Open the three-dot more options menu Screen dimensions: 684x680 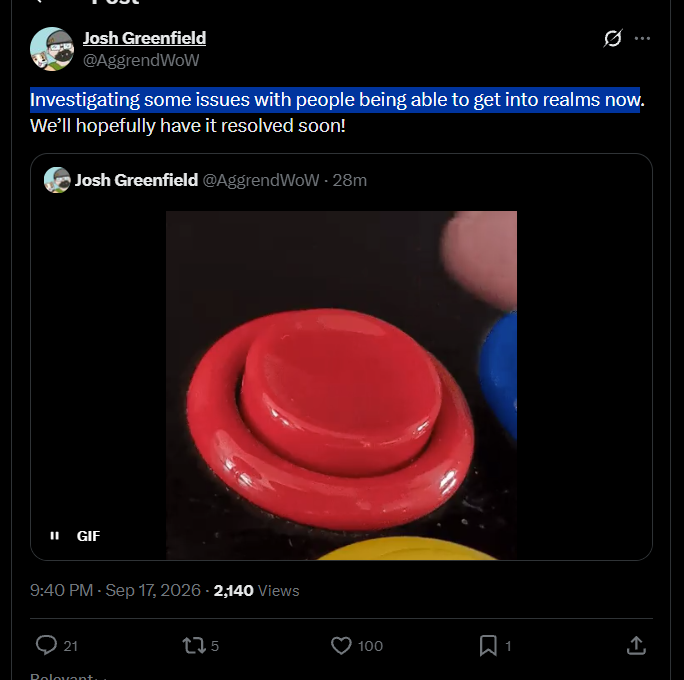(x=642, y=38)
